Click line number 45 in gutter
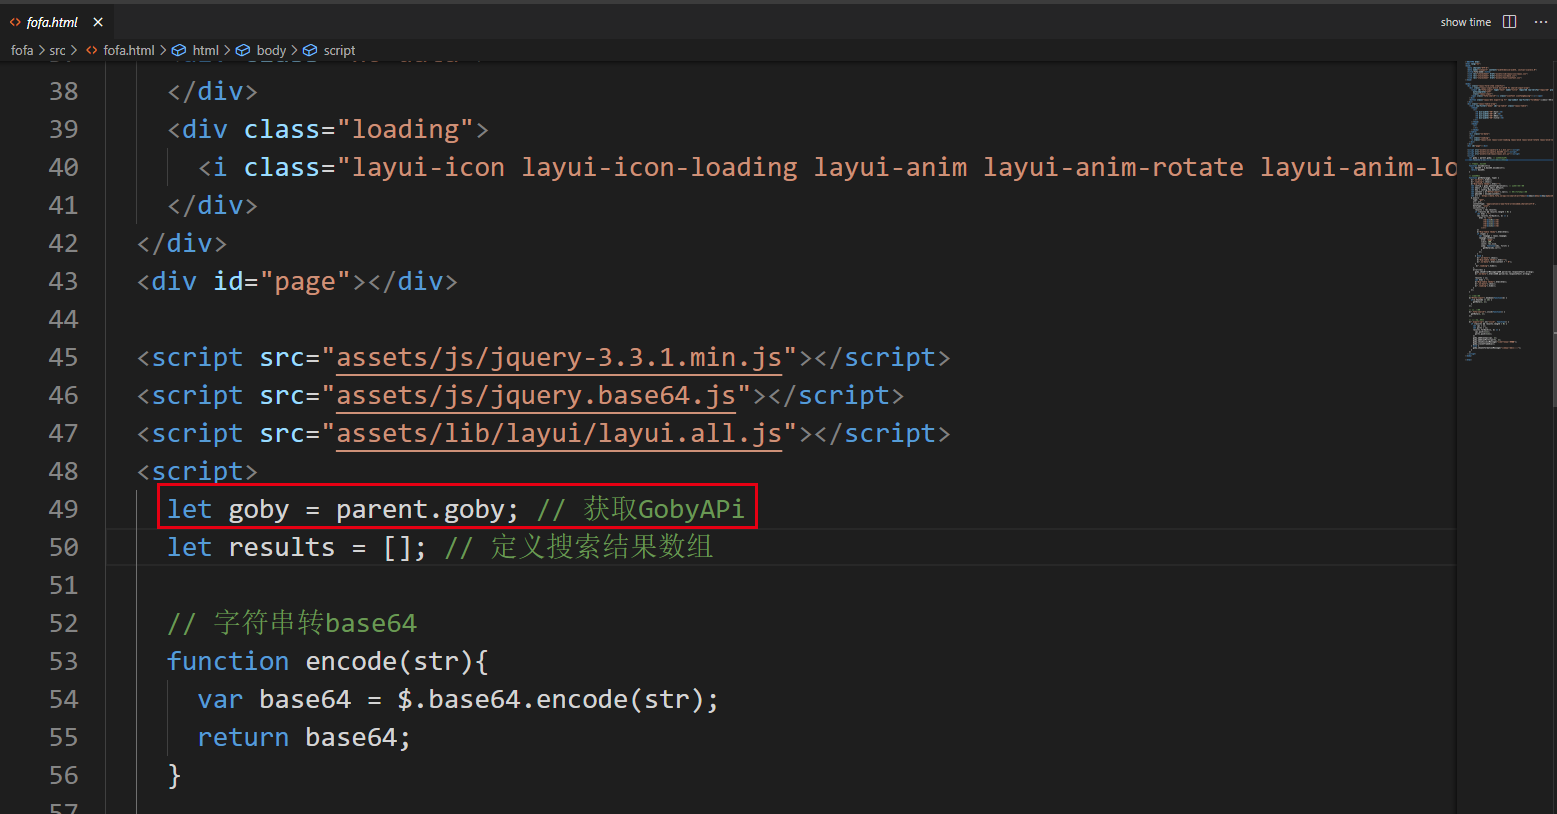Viewport: 1557px width, 814px height. 63,357
